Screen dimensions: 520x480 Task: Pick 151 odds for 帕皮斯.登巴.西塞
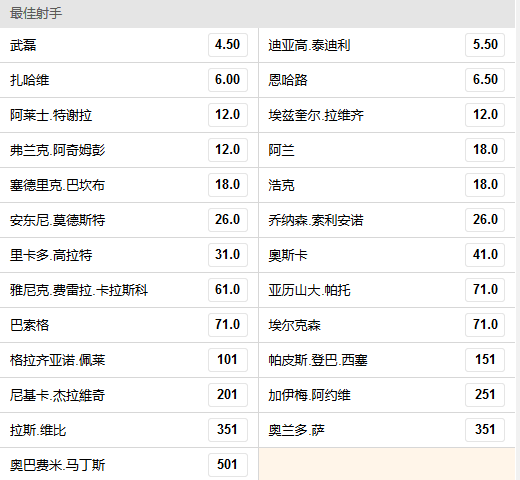(485, 360)
